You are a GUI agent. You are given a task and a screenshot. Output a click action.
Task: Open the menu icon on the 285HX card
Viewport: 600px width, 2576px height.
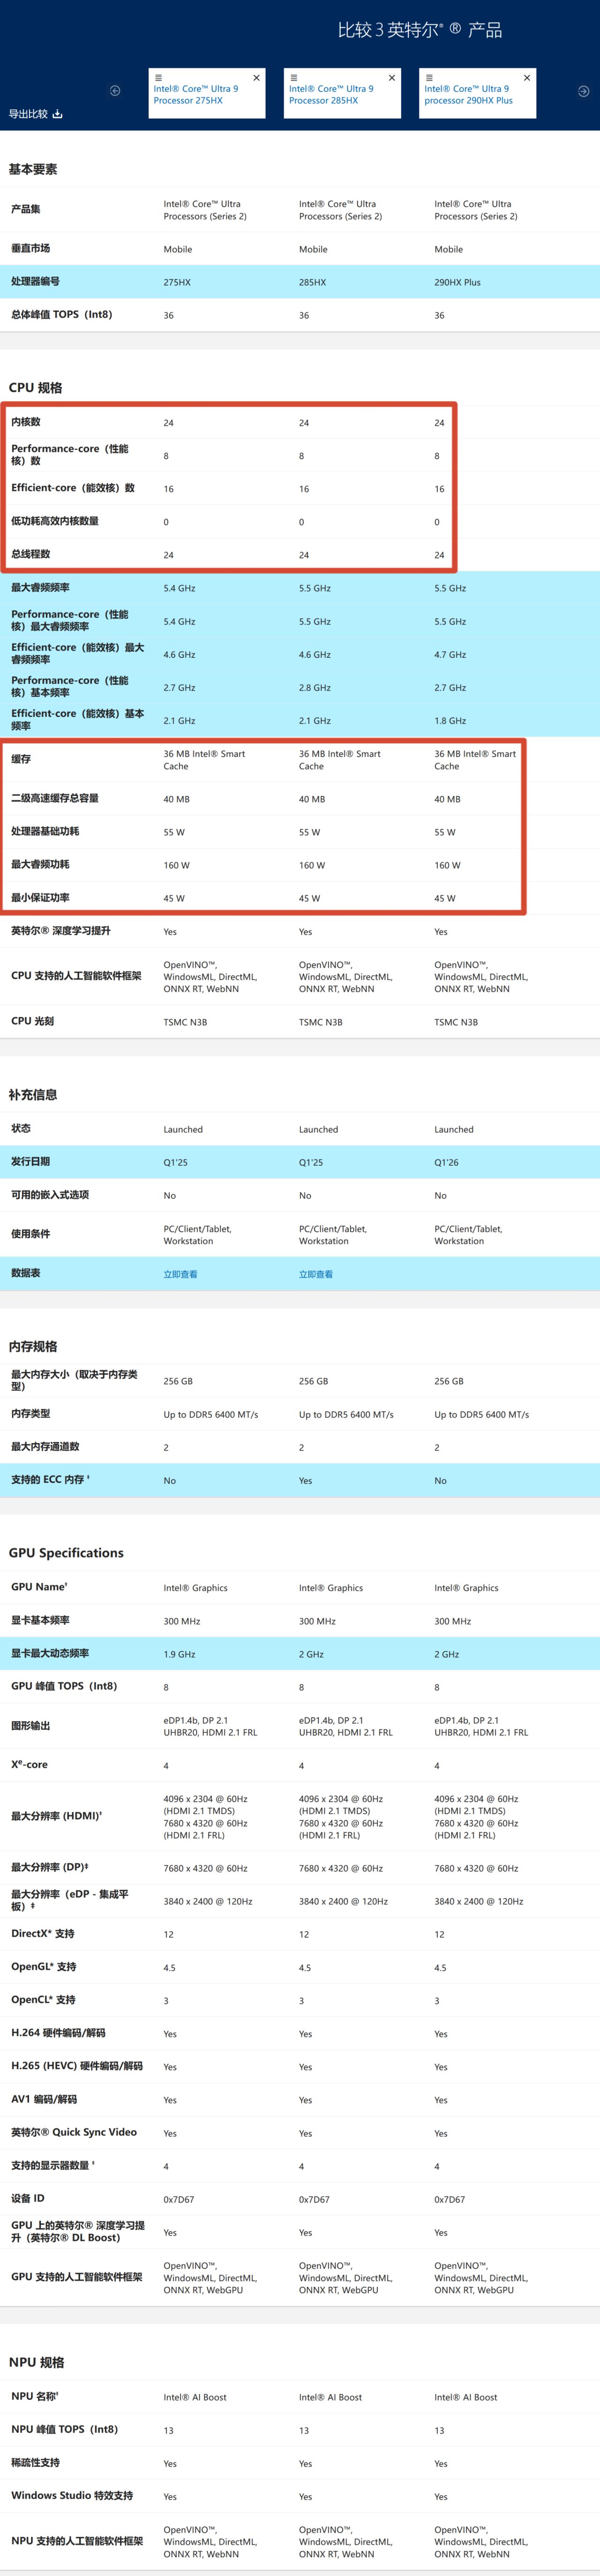294,77
